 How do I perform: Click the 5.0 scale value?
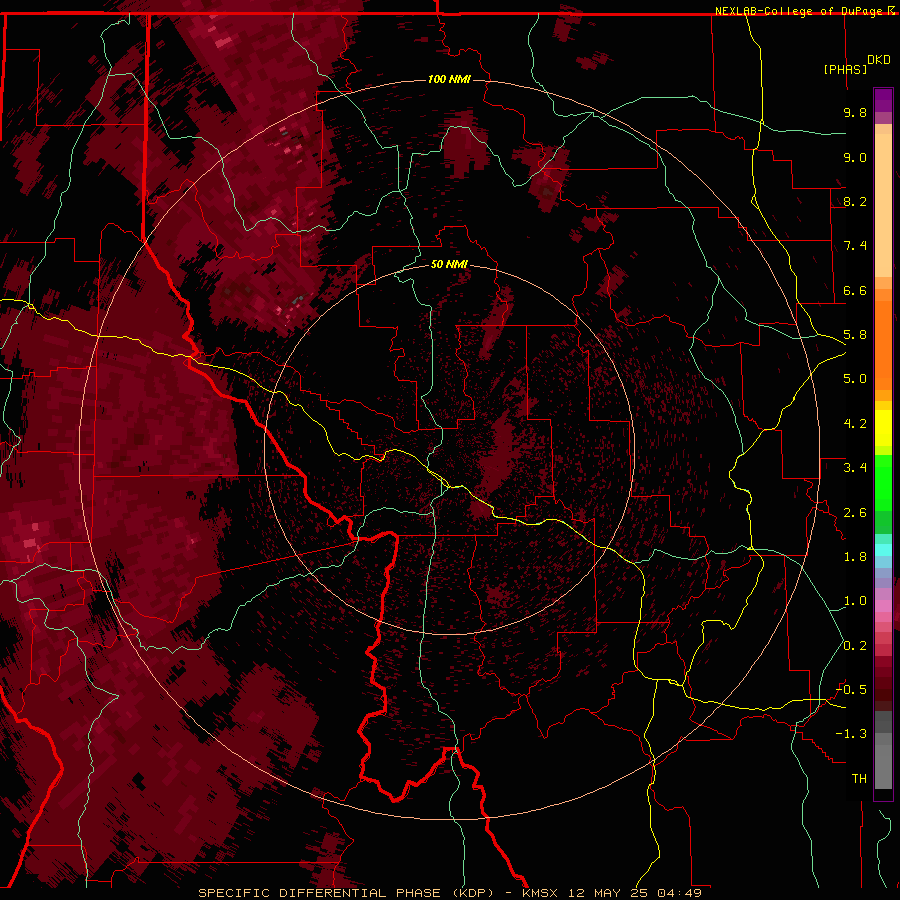pyautogui.click(x=855, y=379)
